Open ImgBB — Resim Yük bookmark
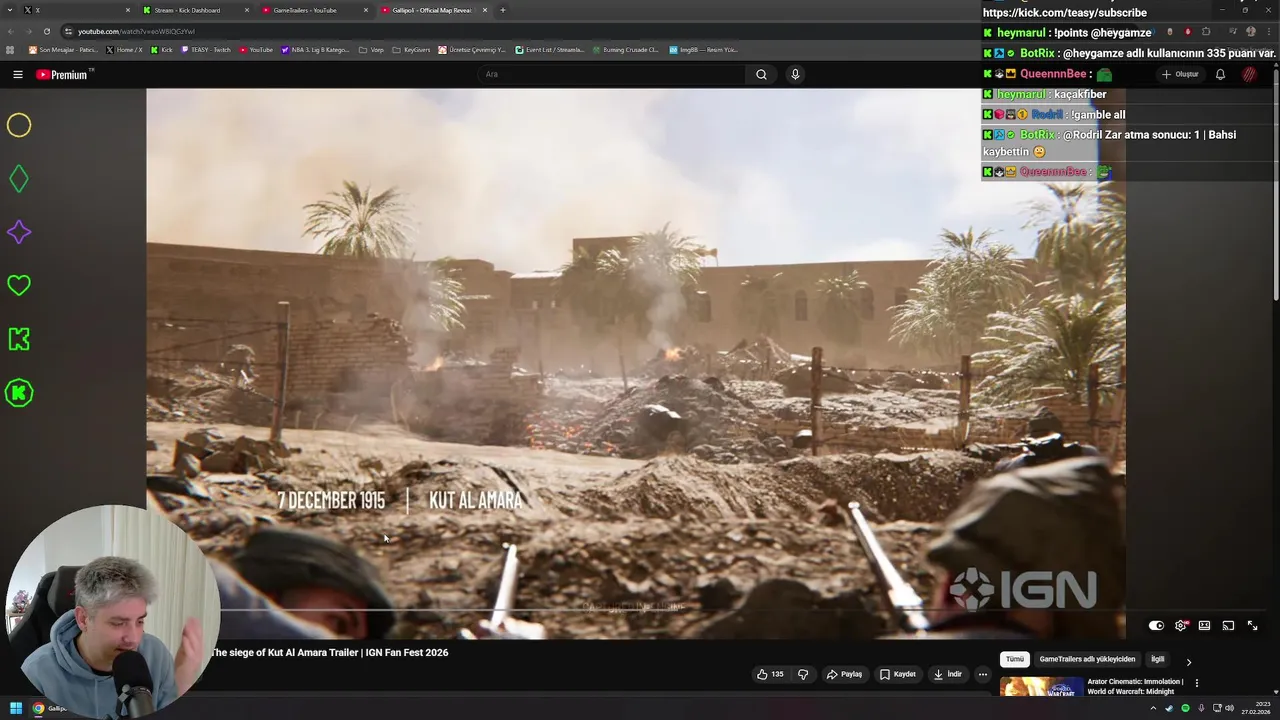 coord(704,50)
